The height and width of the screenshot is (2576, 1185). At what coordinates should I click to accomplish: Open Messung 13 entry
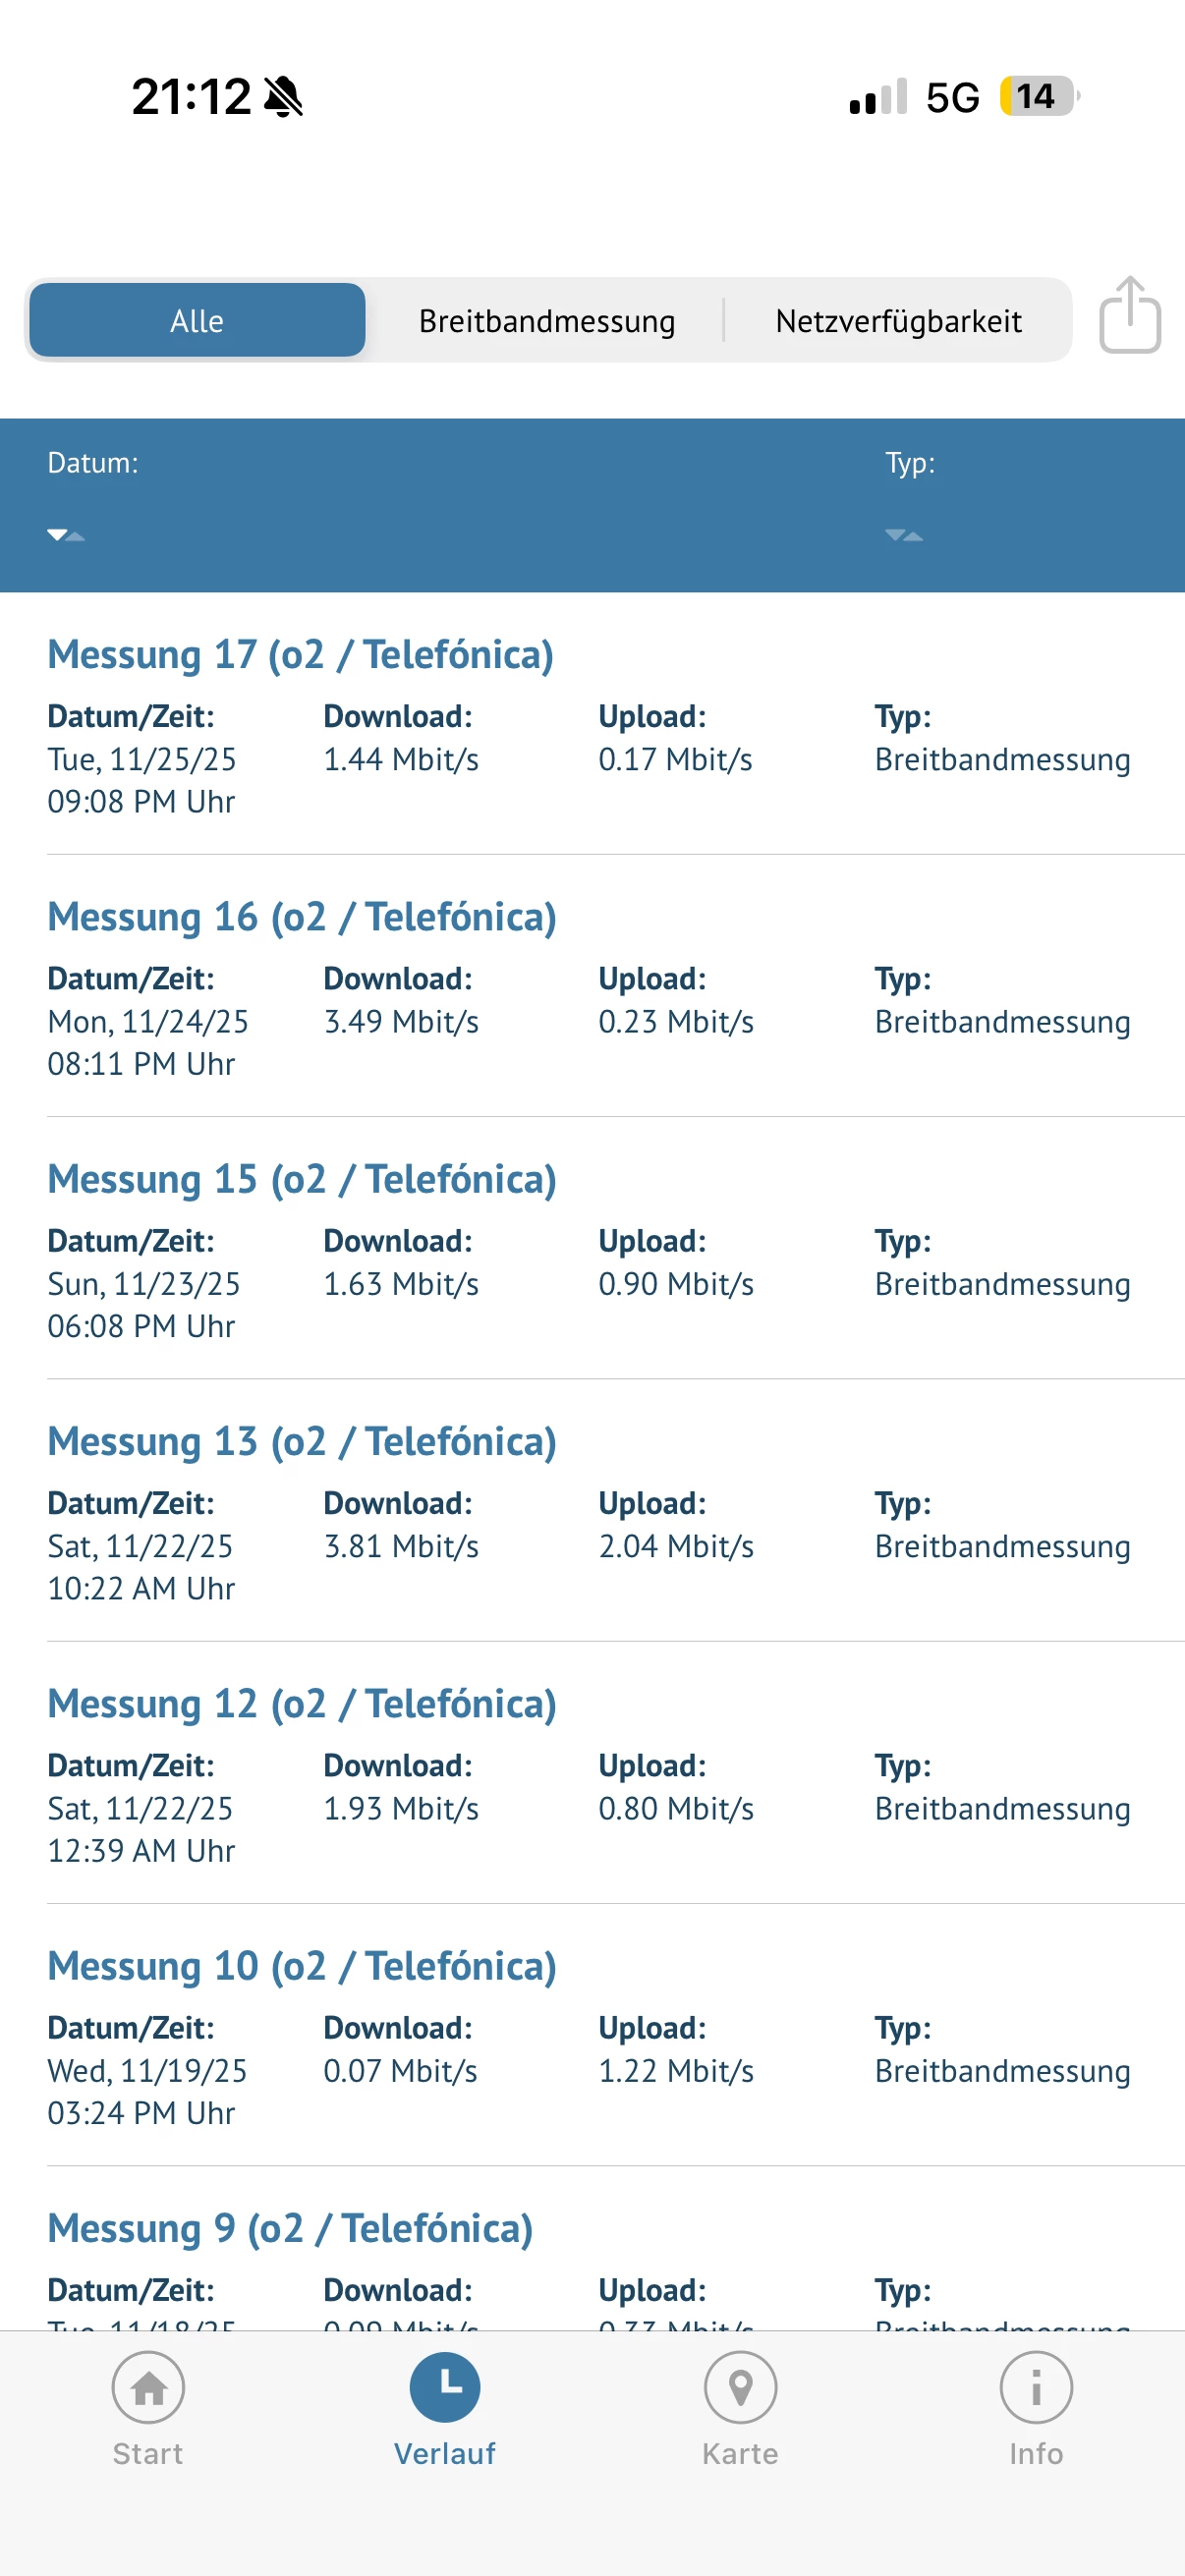[x=302, y=1442]
